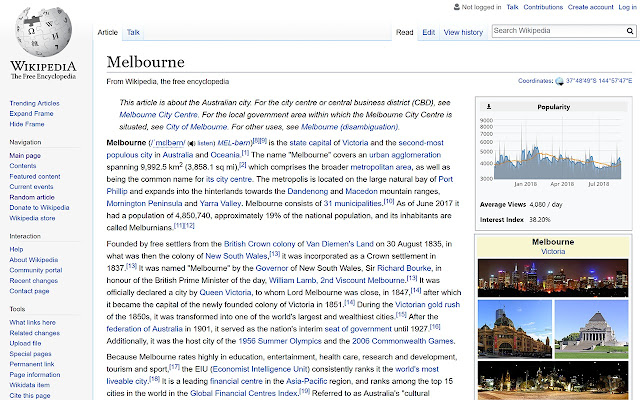Click Queen Victoria link
Image resolution: width=640 pixels, height=400 pixels.
[x=225, y=293]
